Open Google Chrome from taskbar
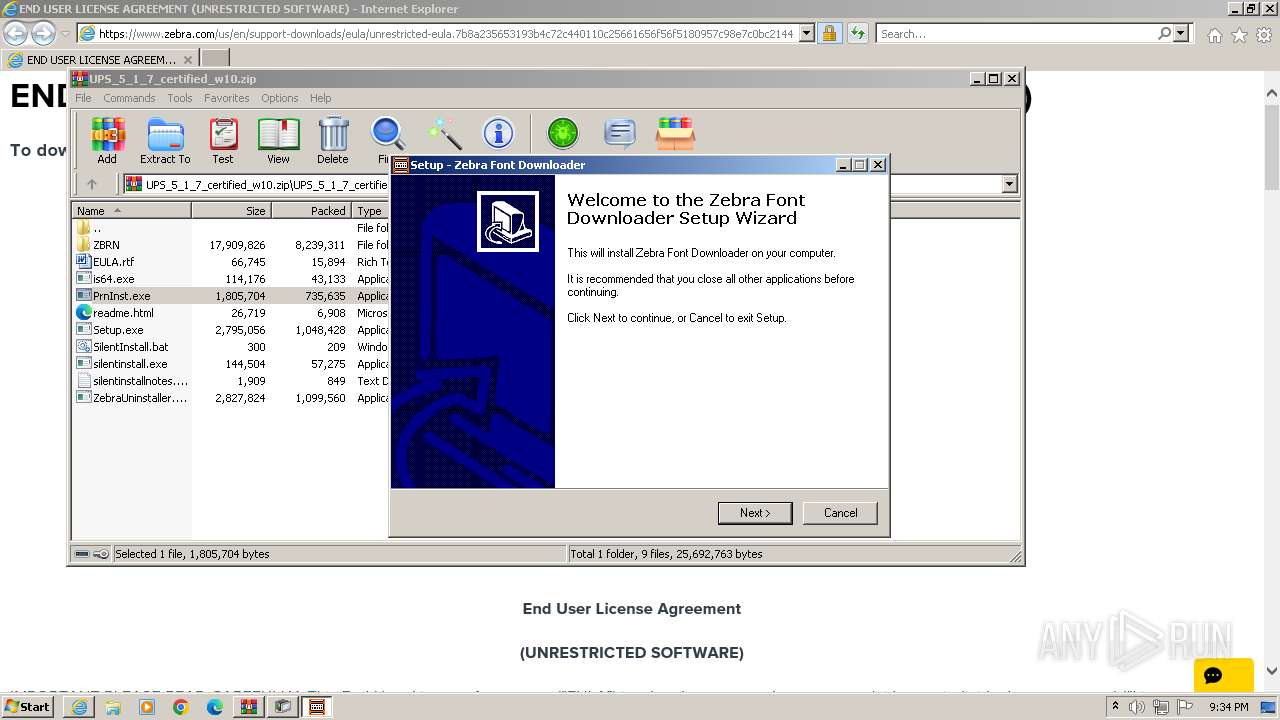The height and width of the screenshot is (720, 1280). (x=181, y=707)
